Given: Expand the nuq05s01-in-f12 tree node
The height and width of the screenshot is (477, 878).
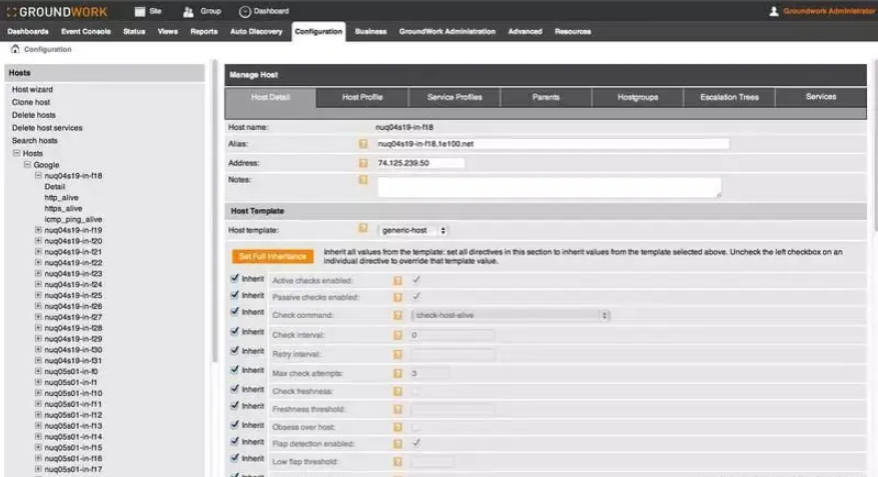Looking at the screenshot, I should (x=38, y=415).
